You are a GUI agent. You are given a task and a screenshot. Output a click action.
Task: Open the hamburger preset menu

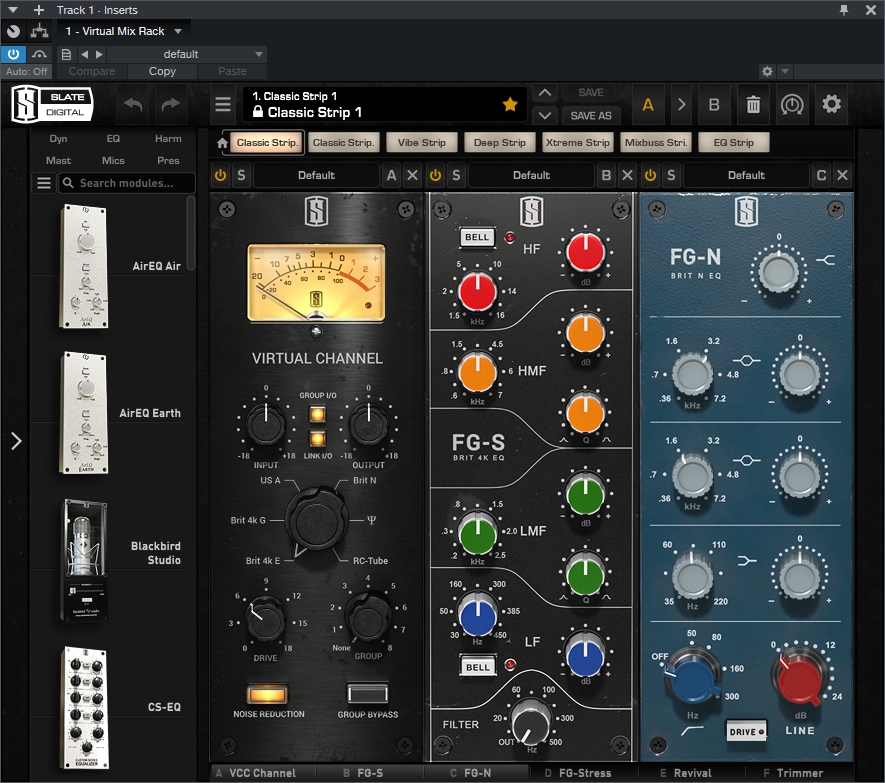[x=223, y=104]
